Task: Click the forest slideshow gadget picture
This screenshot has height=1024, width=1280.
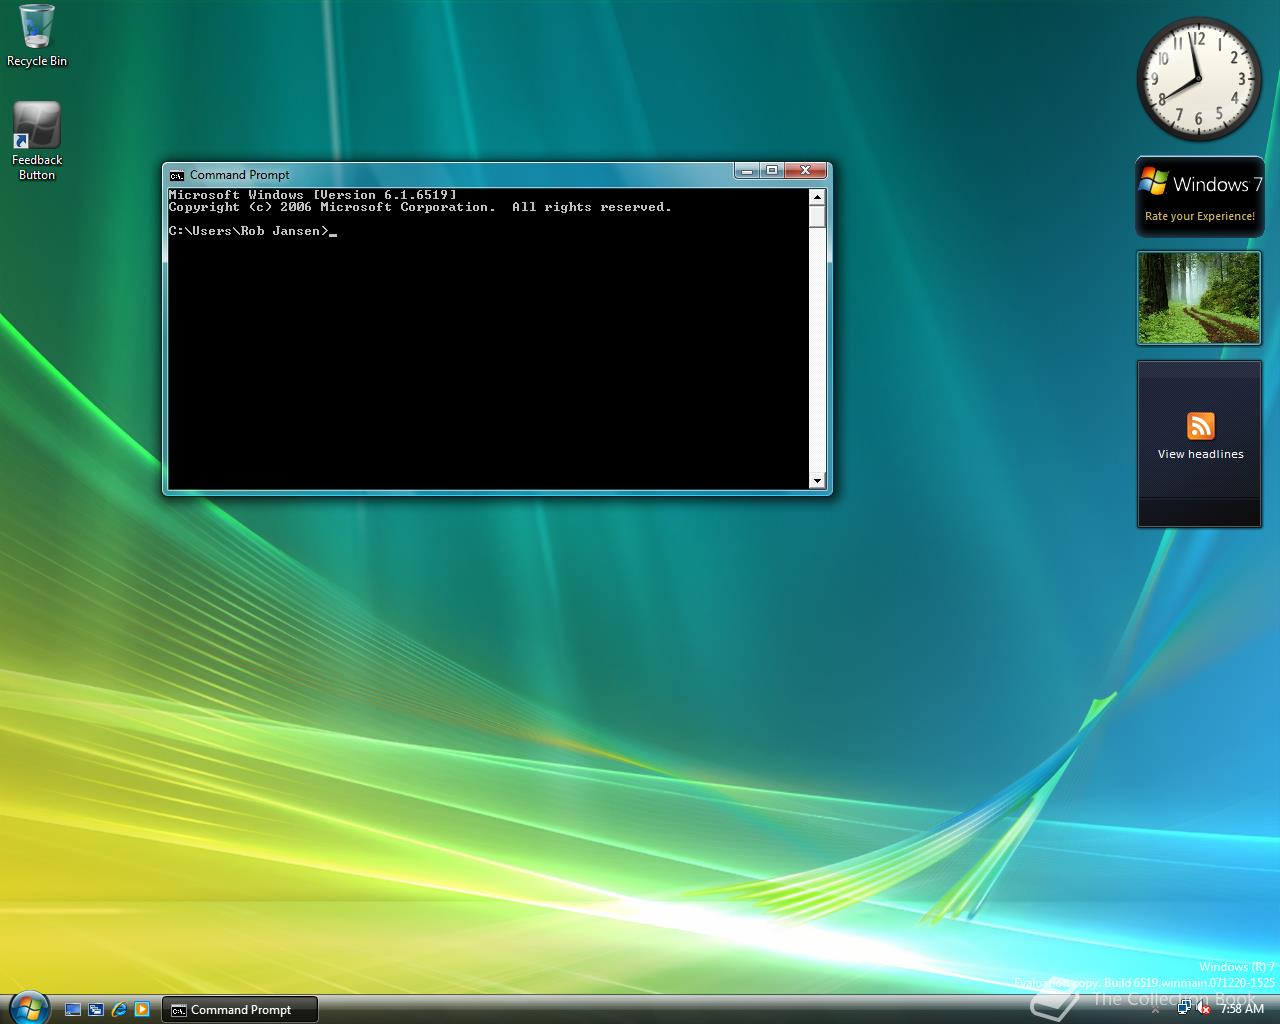Action: [1199, 297]
